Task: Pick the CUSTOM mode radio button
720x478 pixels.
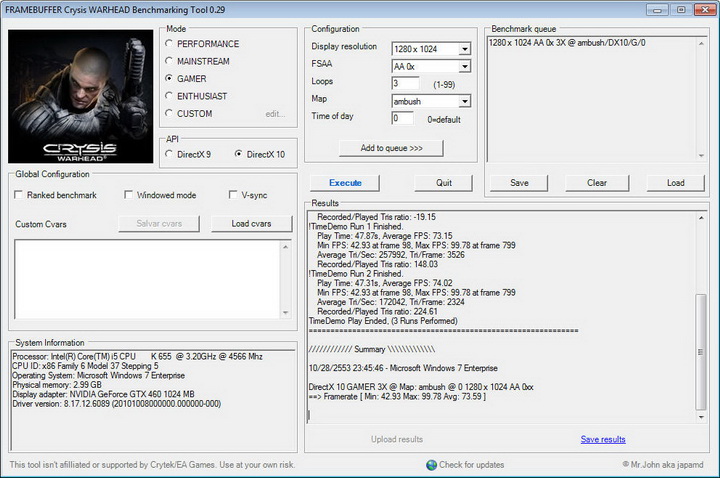Action: click(x=169, y=113)
